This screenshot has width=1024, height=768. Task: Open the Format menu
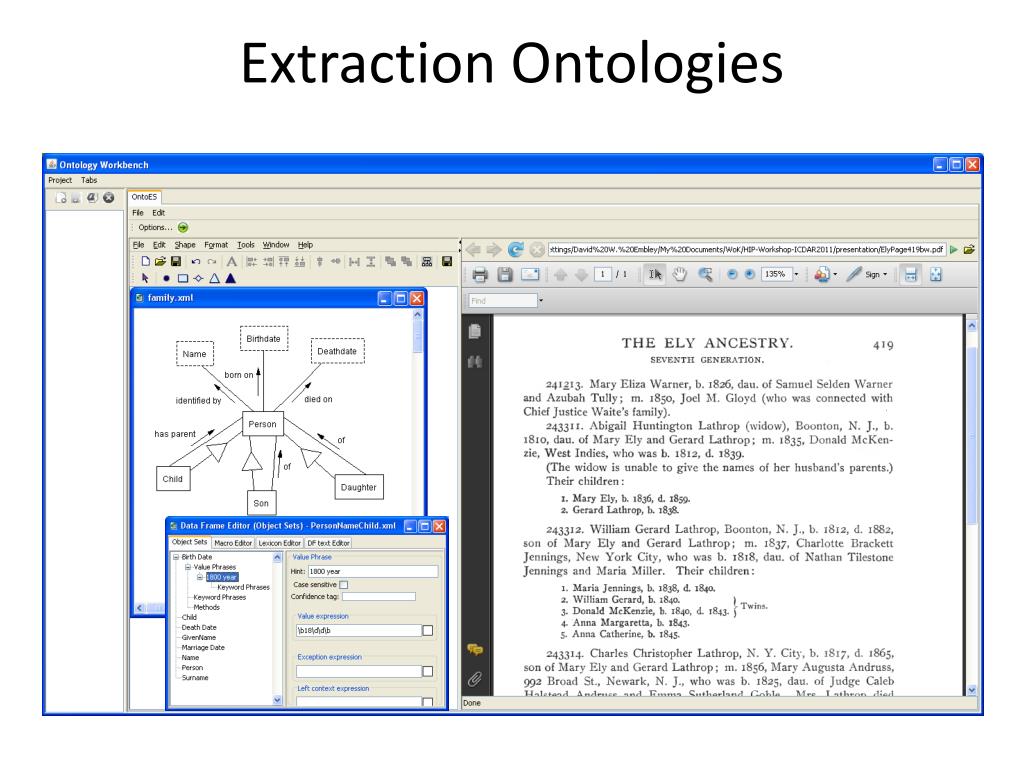tap(216, 245)
